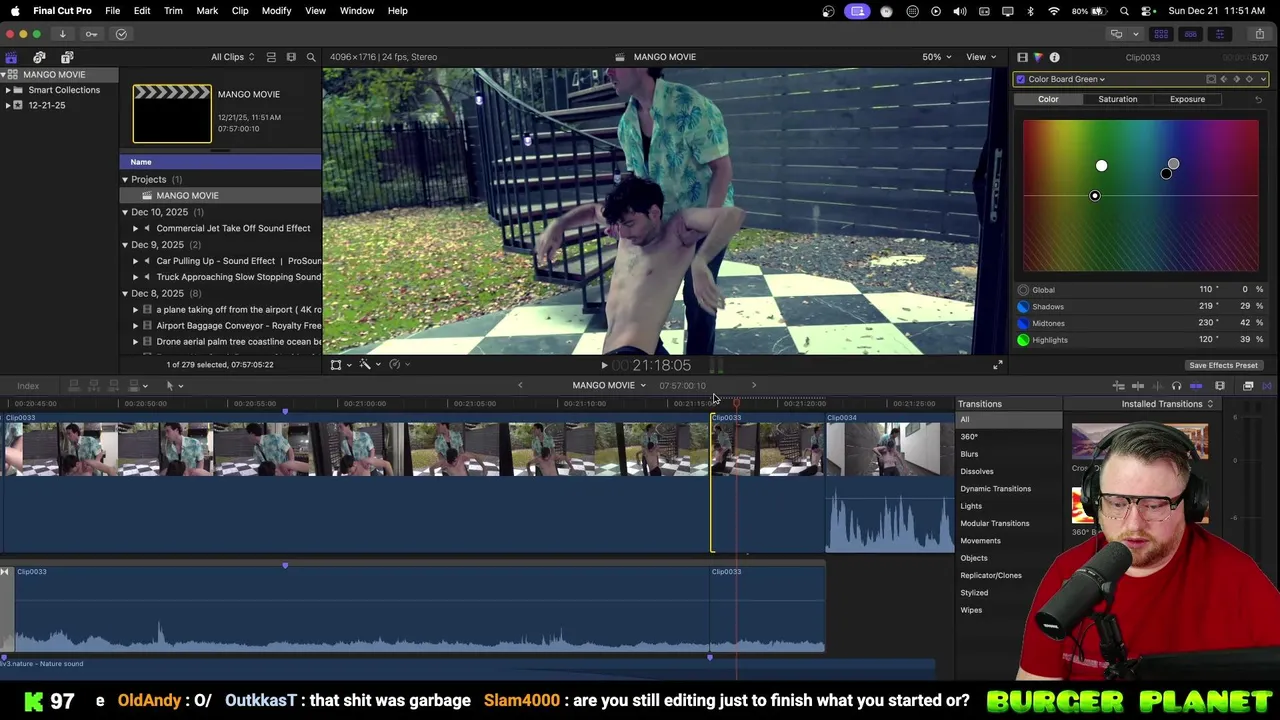
Task: Open the All Clips filter dropdown
Action: 232,57
